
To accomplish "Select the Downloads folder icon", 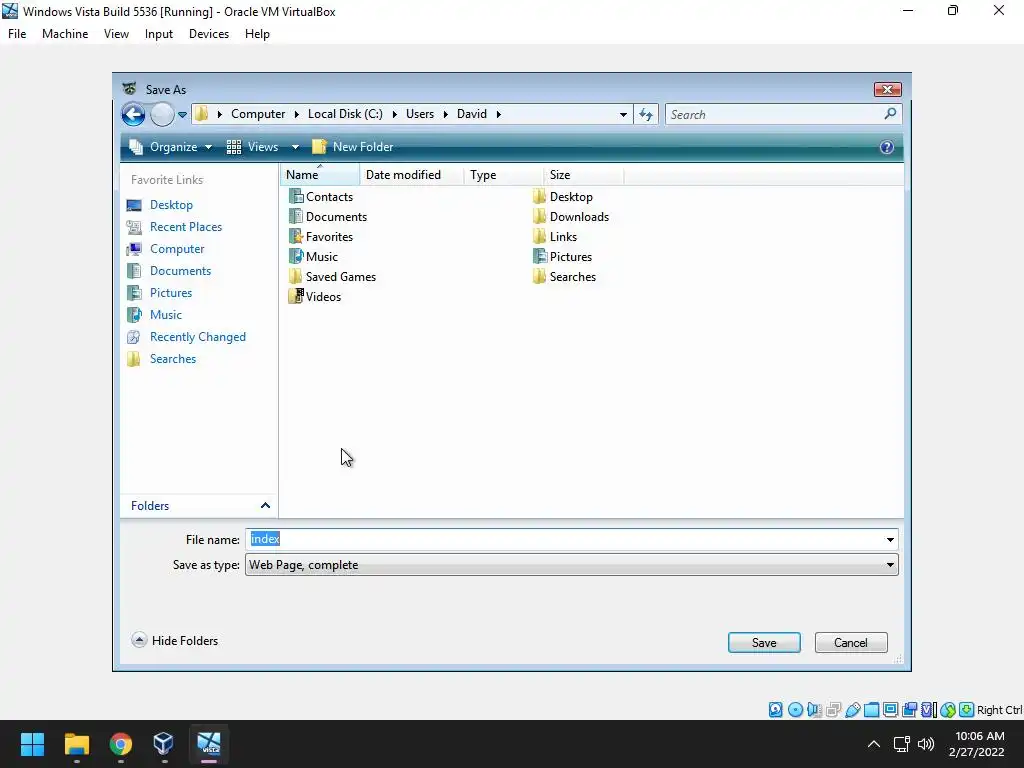I will tap(539, 216).
